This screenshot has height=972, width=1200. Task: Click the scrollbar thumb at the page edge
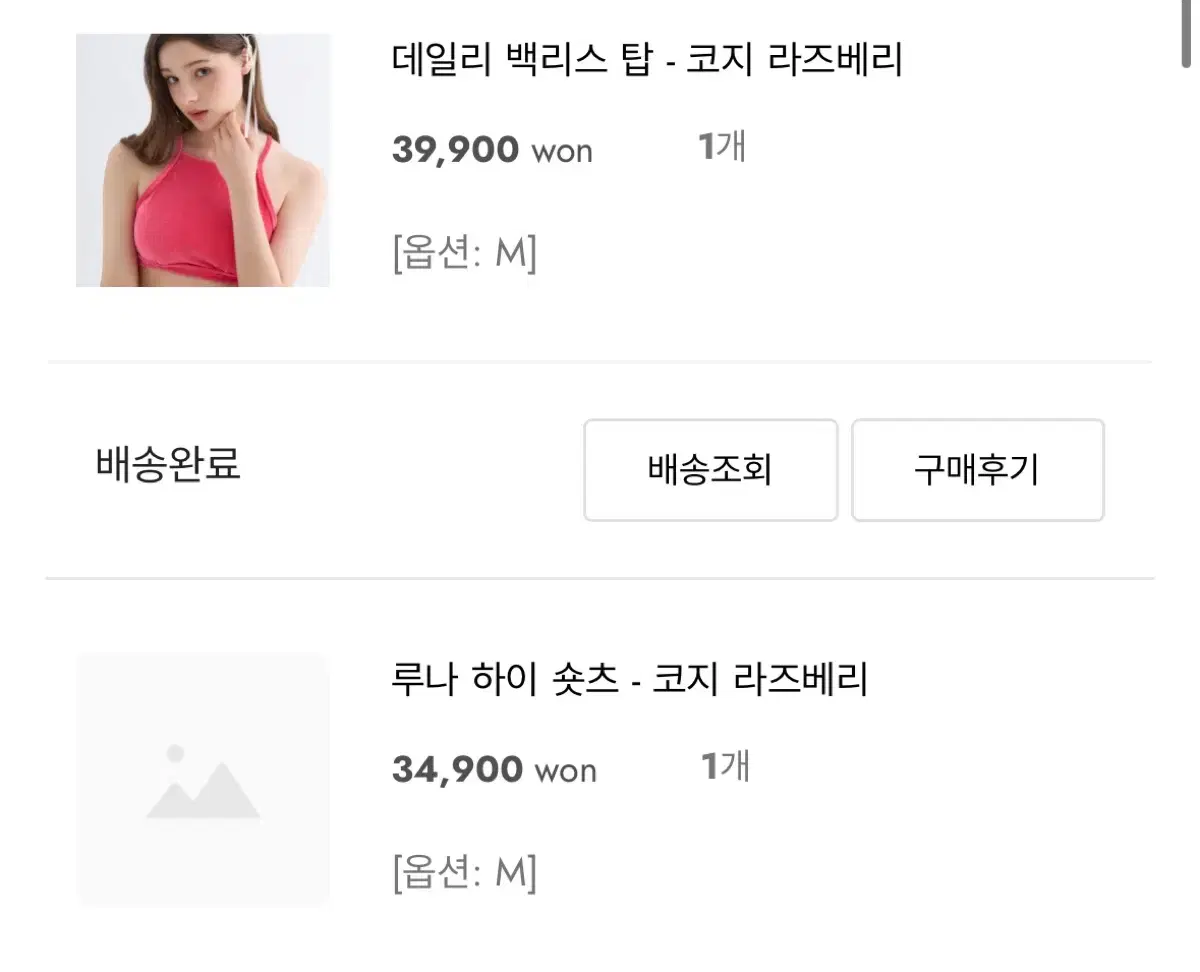click(1187, 33)
